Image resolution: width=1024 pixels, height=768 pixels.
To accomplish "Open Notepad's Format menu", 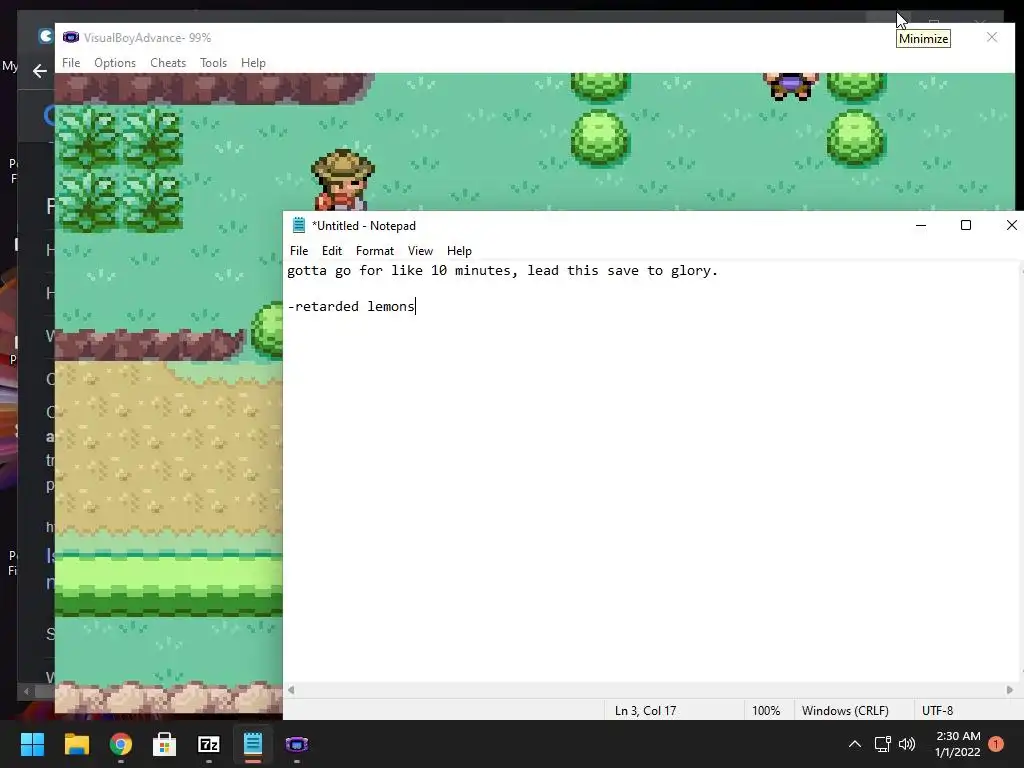I will point(375,251).
